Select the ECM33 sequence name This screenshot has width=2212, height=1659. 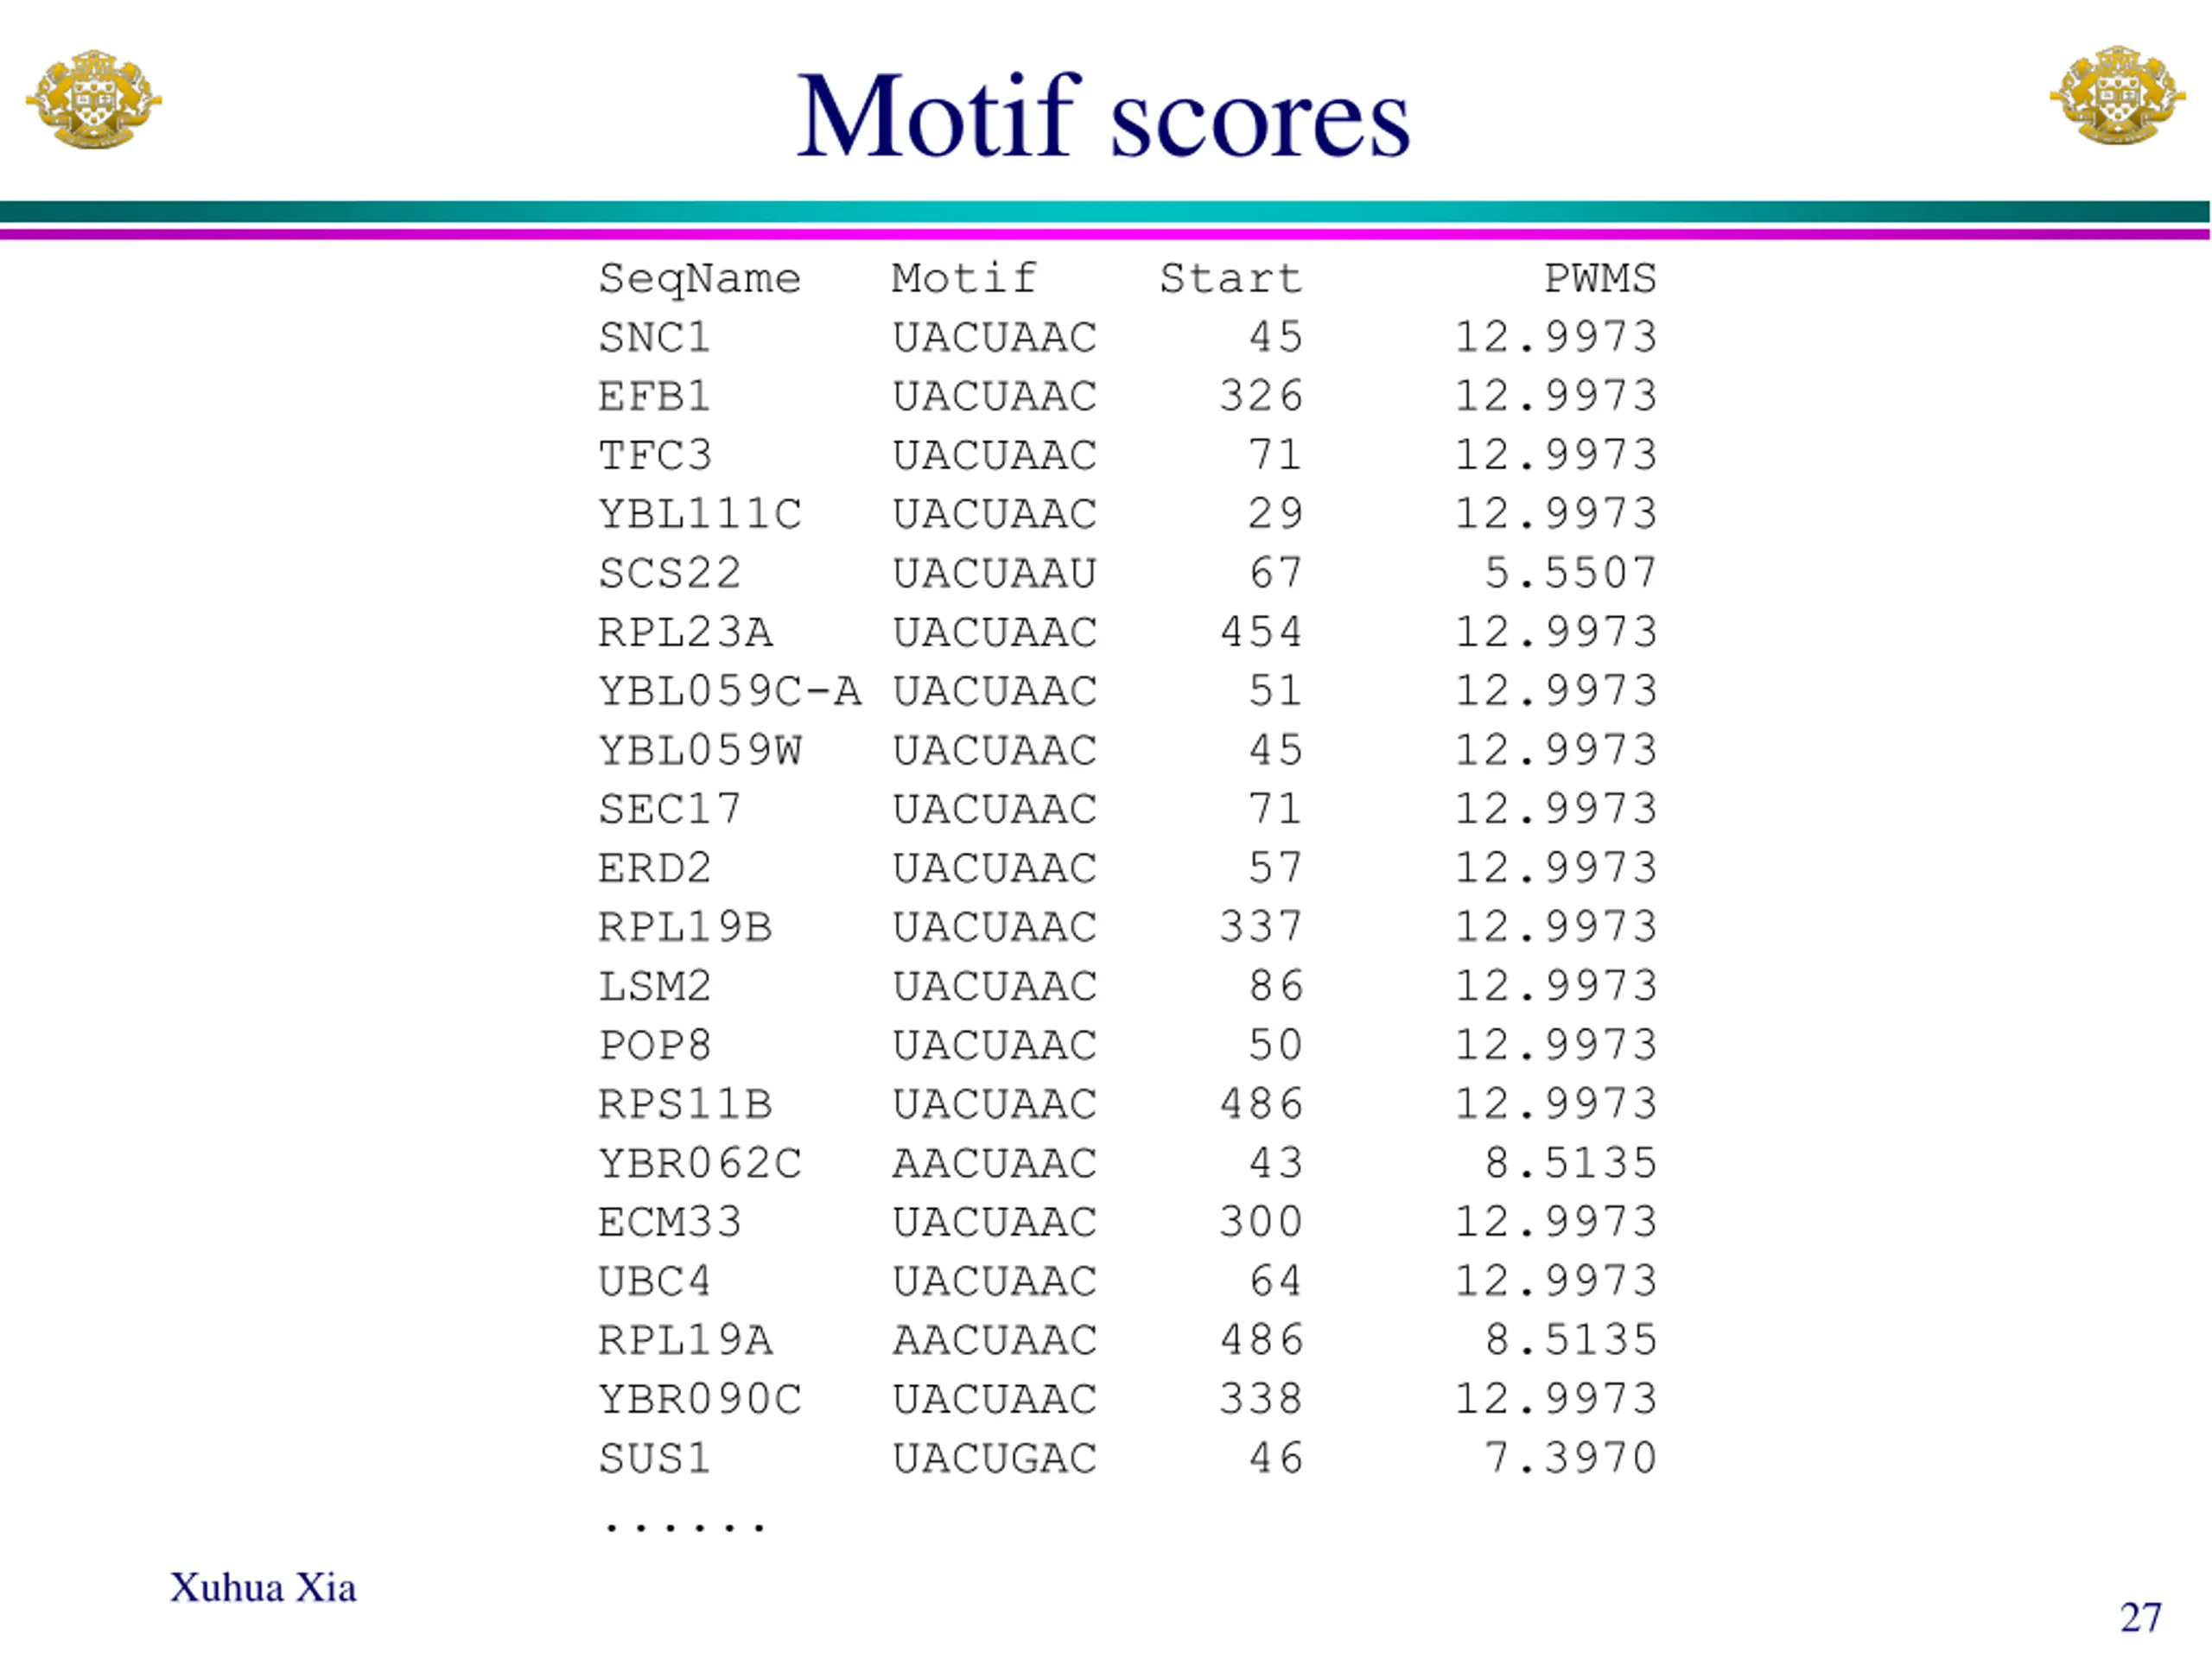pyautogui.click(x=670, y=1222)
